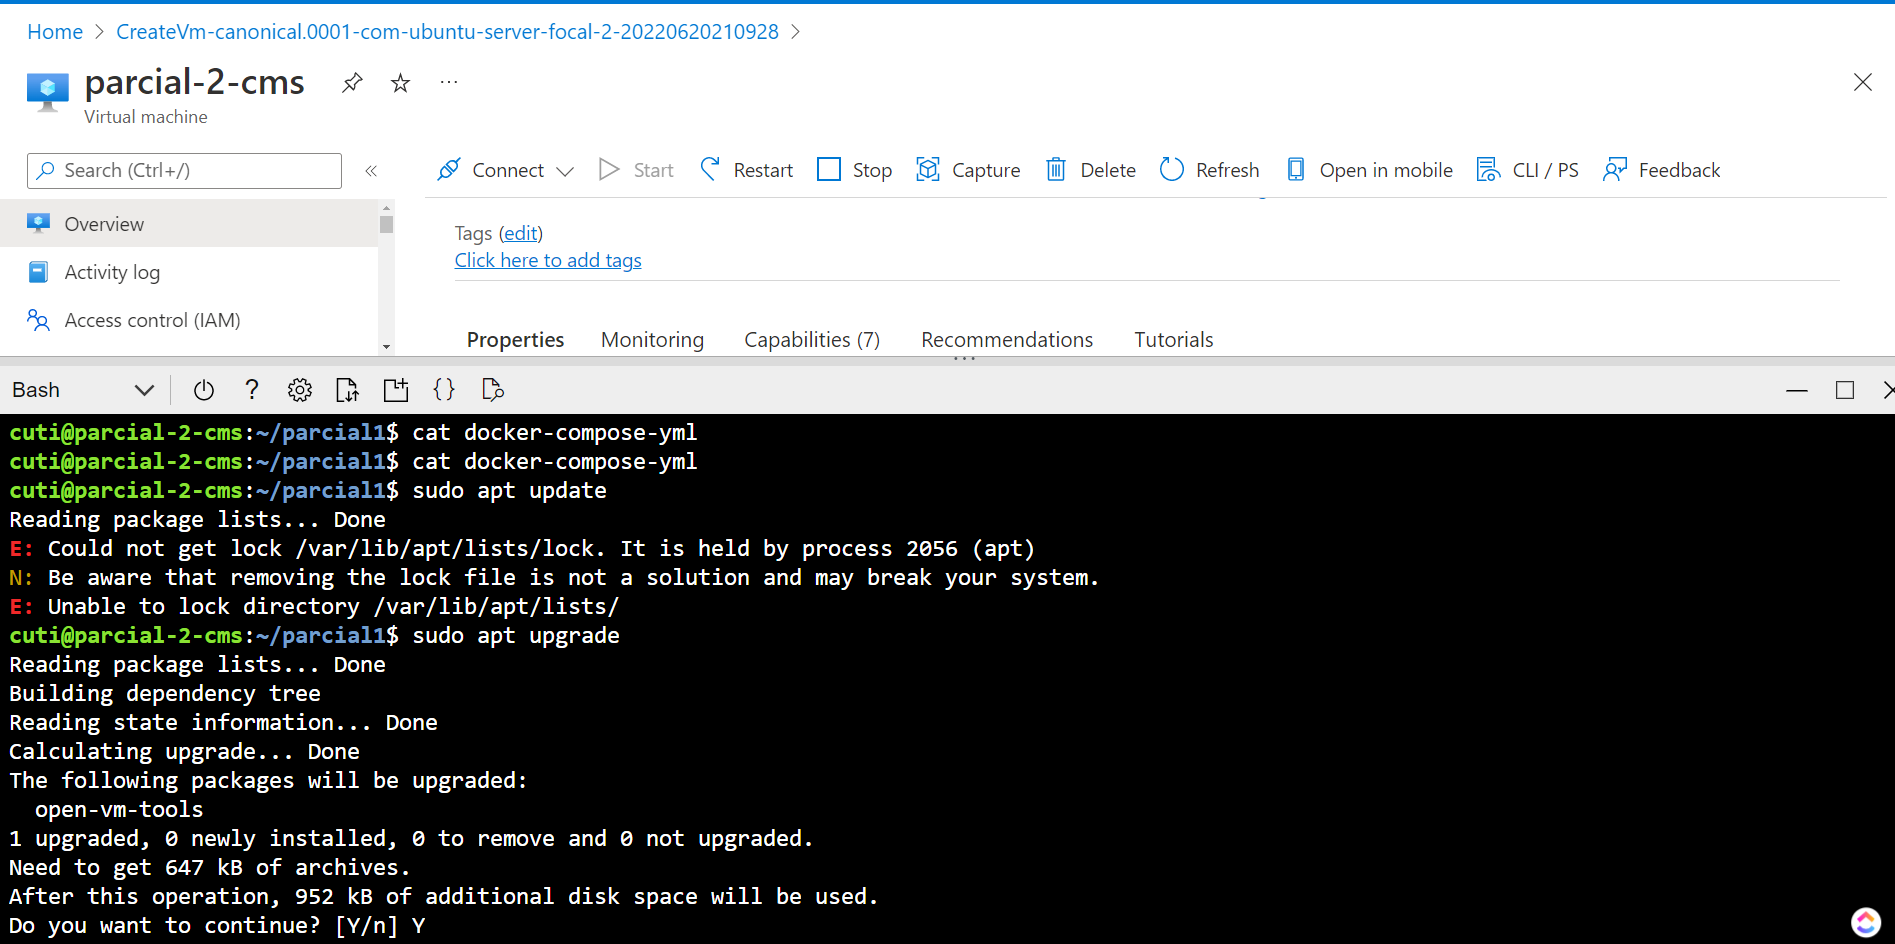Image resolution: width=1895 pixels, height=944 pixels.
Task: Click the 'Need to get 647 kB' line
Action: (x=210, y=868)
